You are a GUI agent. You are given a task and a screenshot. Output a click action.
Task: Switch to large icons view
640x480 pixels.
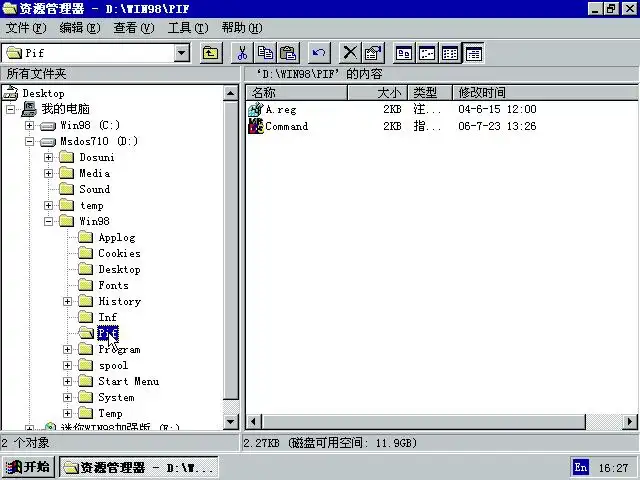(404, 53)
